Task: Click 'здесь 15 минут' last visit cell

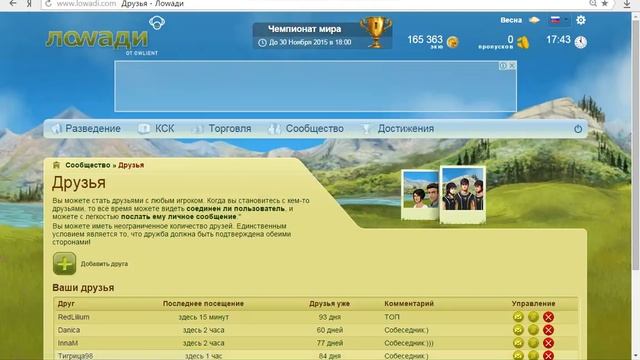Action: 203,317
